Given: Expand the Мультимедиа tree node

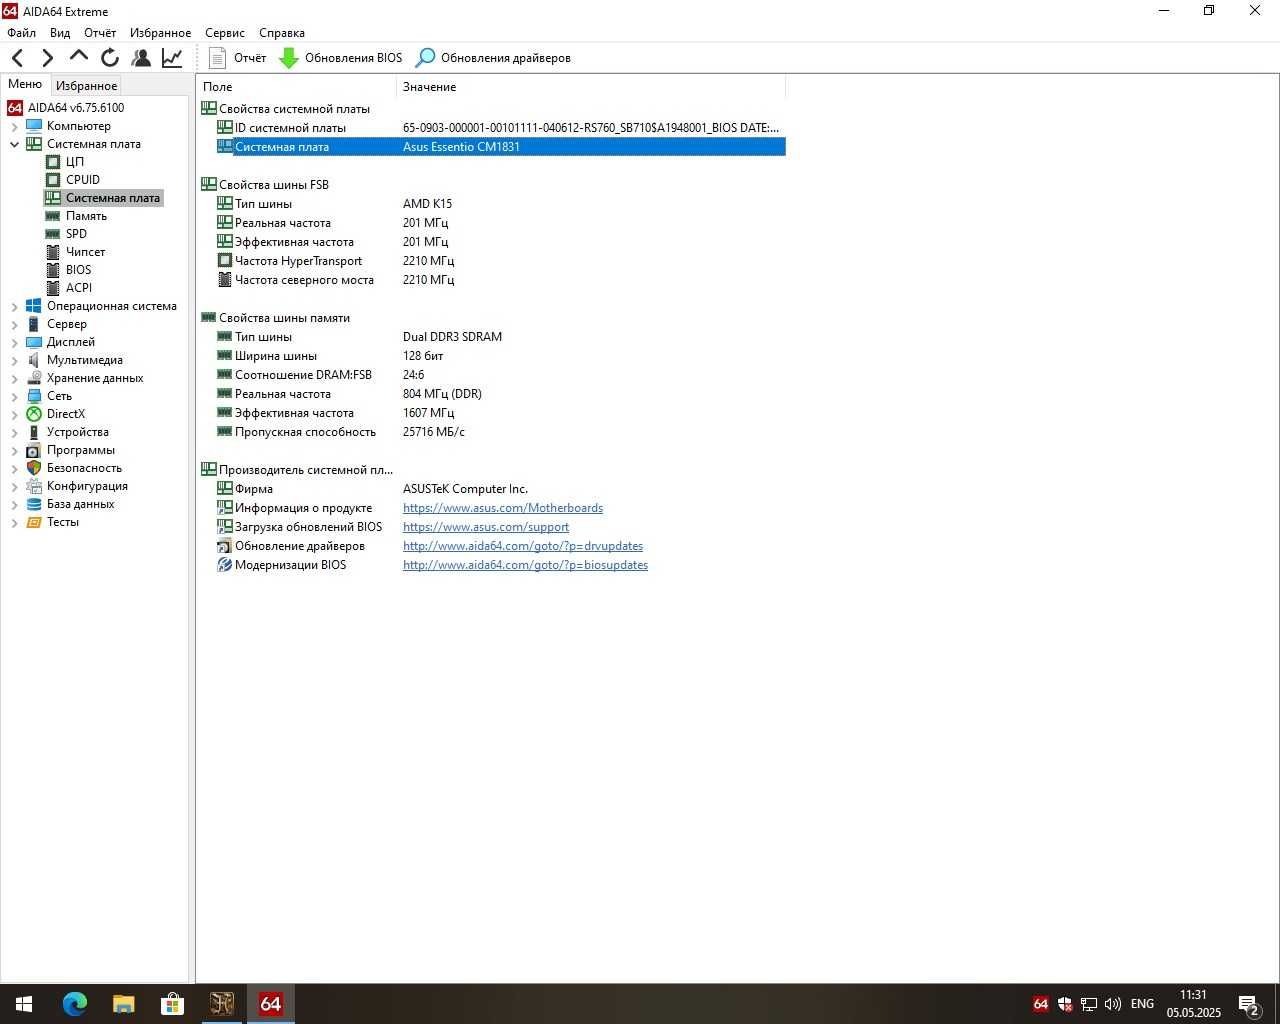Looking at the screenshot, I should pos(15,361).
